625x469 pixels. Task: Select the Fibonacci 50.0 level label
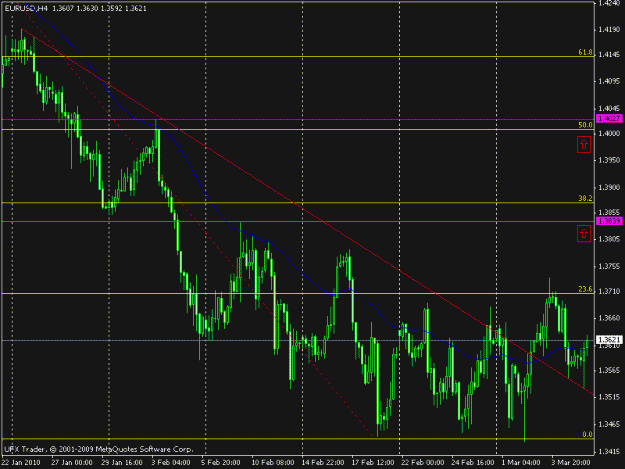point(585,125)
